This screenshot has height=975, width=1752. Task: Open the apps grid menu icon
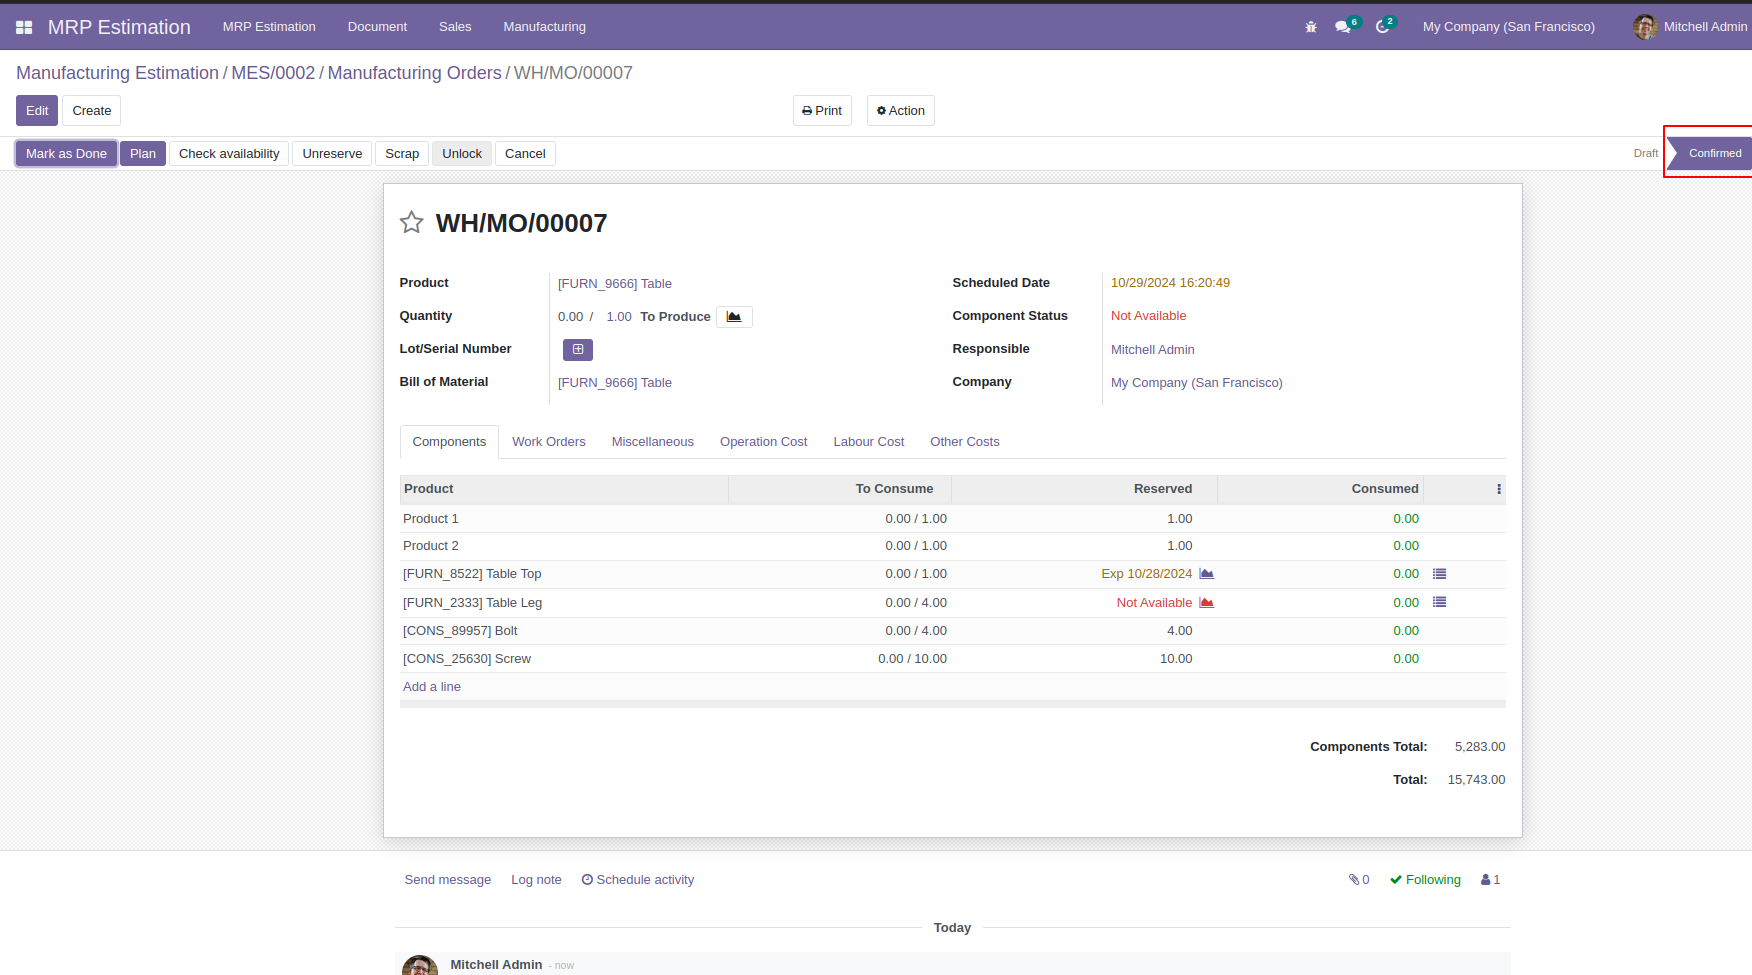[24, 27]
